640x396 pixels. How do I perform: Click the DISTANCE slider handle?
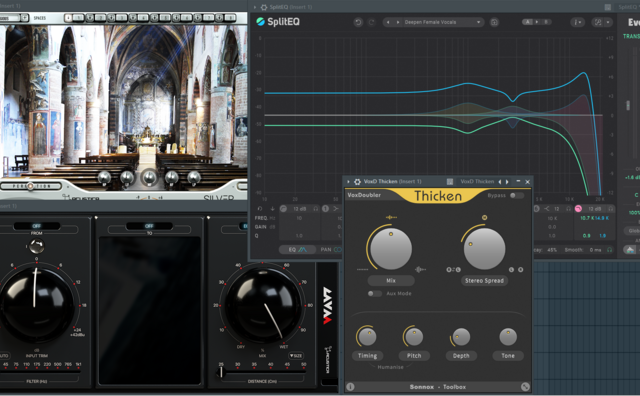(x=221, y=372)
